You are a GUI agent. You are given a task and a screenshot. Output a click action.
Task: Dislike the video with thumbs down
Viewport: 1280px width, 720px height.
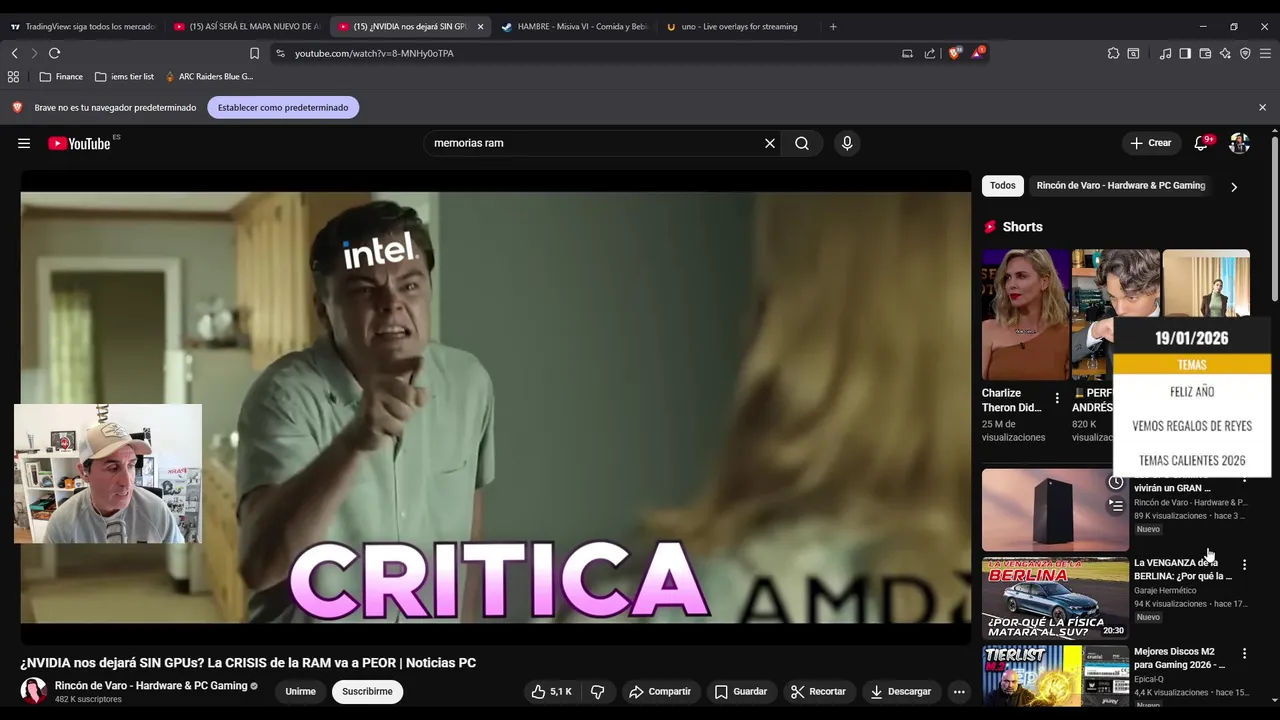coord(597,691)
